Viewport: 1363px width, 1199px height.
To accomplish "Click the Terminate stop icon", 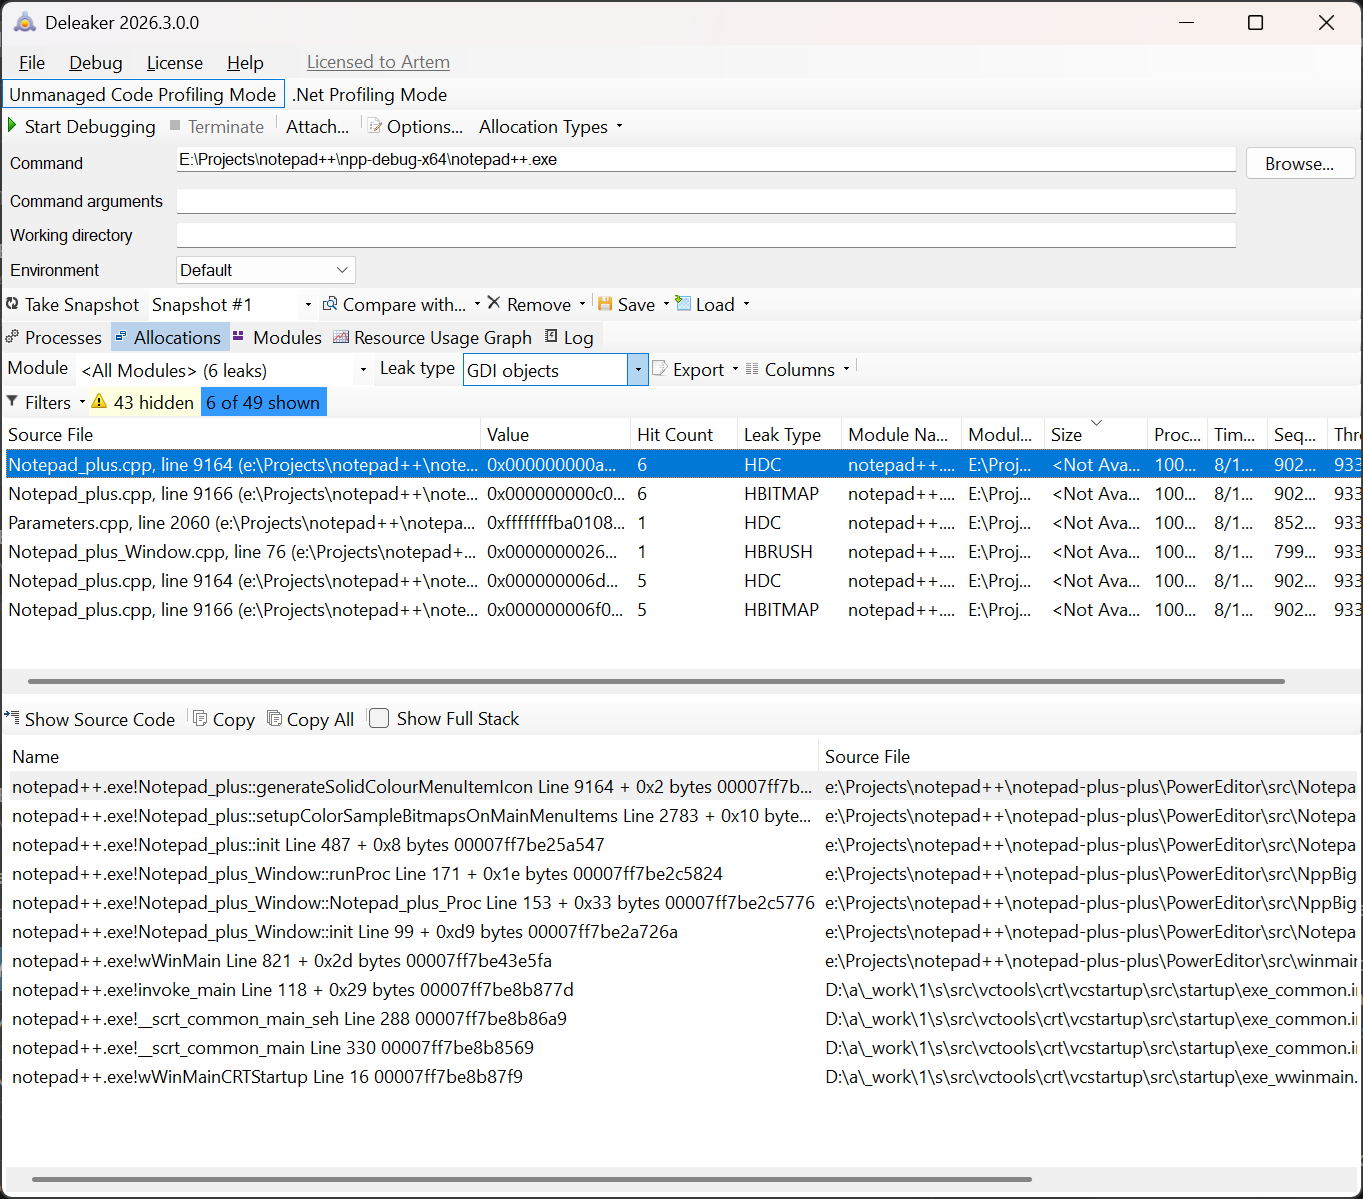I will [175, 126].
